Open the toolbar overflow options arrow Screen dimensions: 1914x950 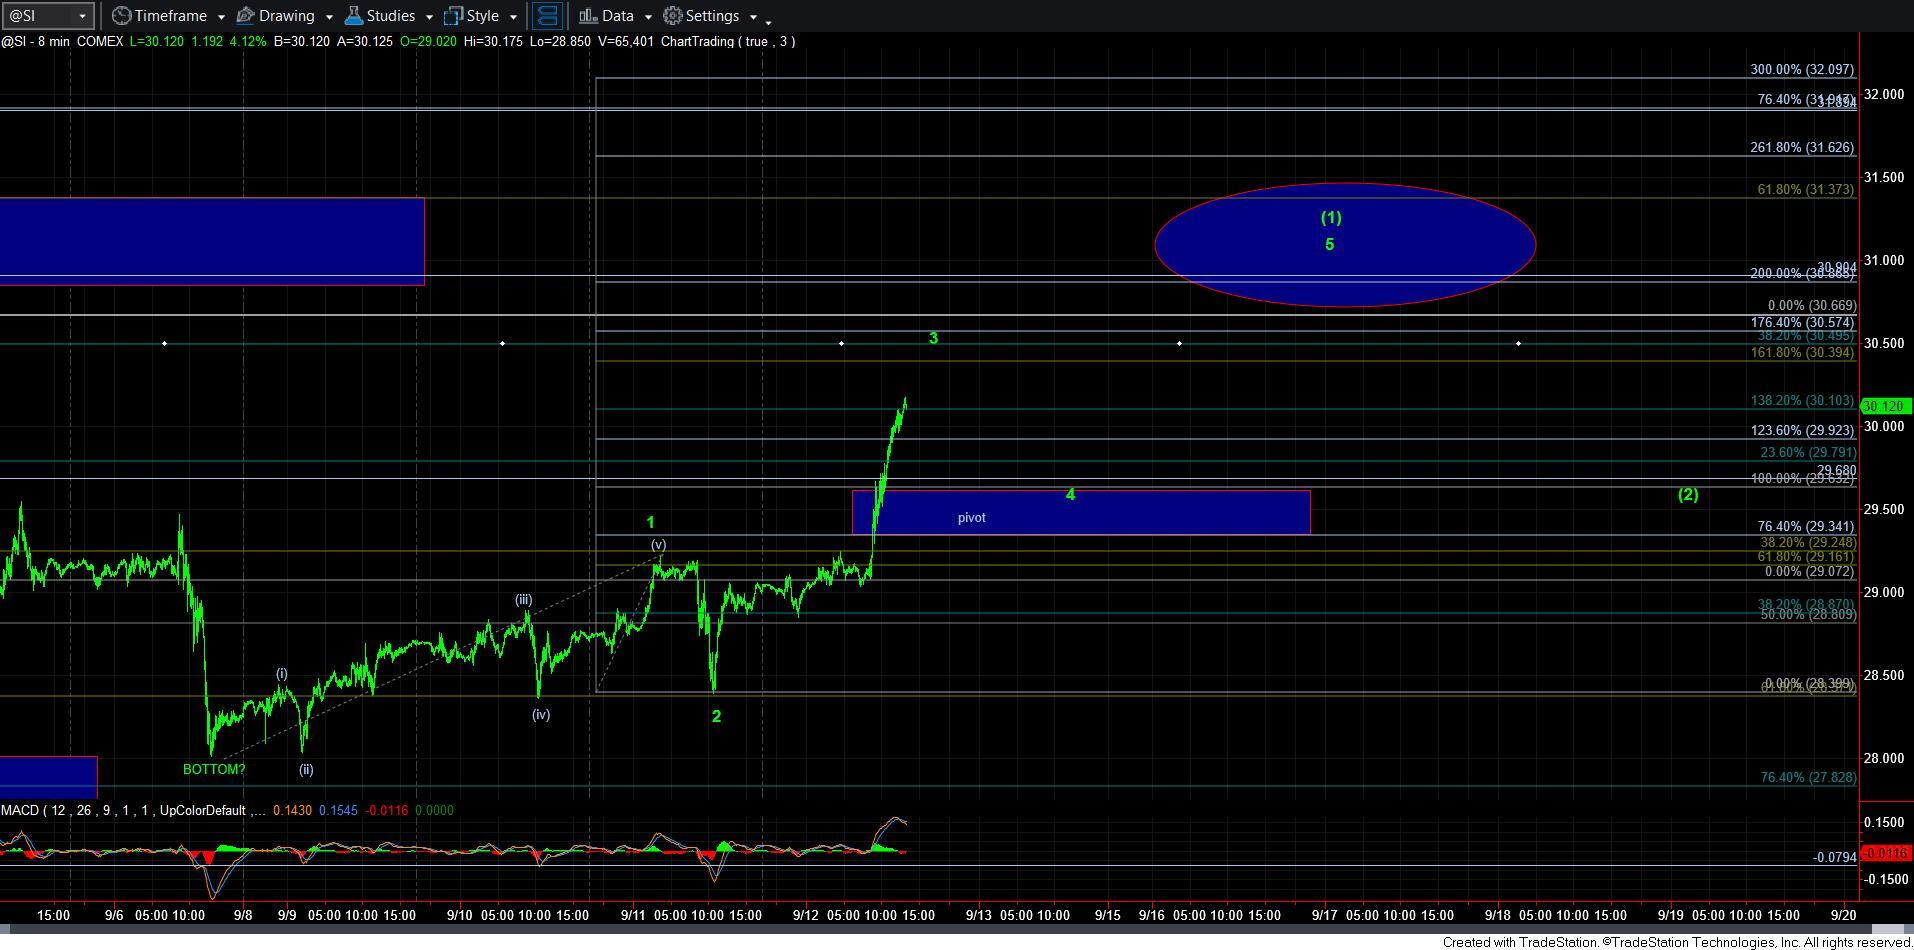[x=768, y=20]
